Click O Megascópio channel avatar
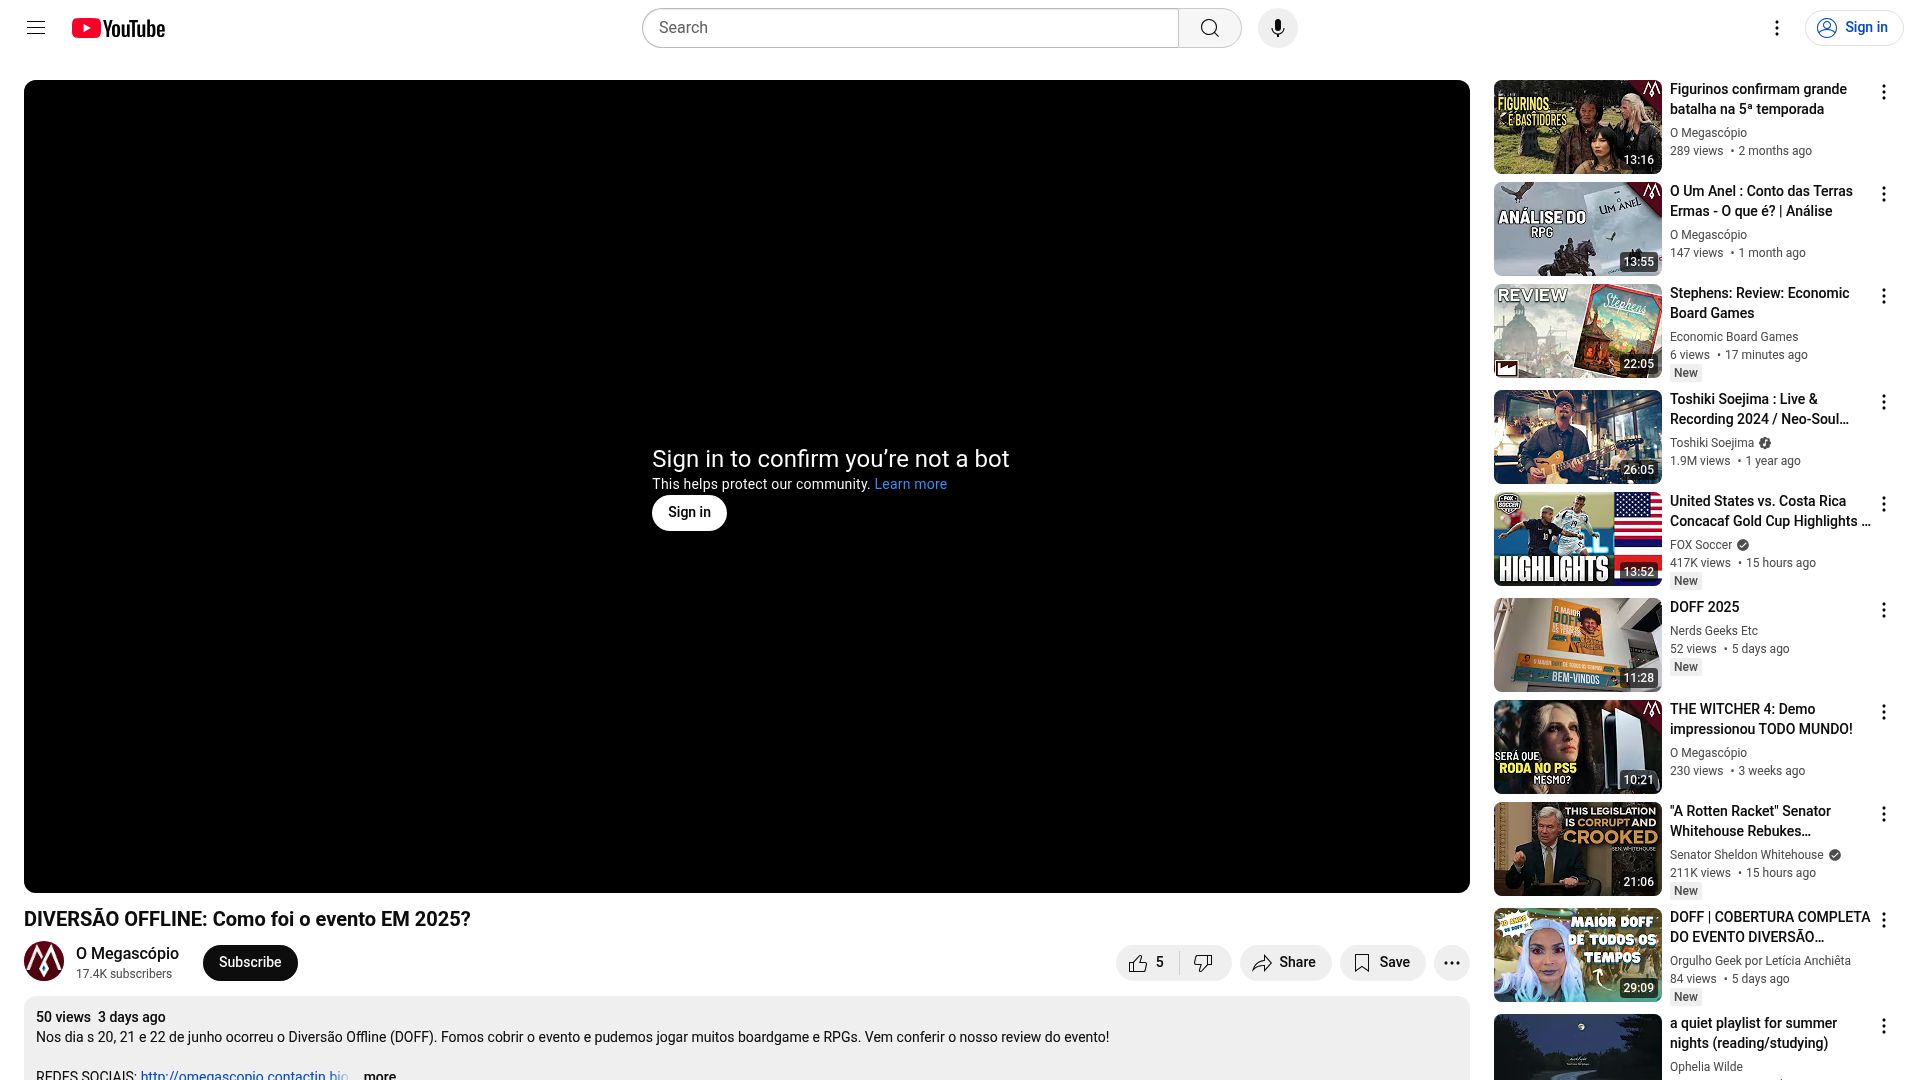Viewport: 1920px width, 1080px height. pyautogui.click(x=44, y=962)
